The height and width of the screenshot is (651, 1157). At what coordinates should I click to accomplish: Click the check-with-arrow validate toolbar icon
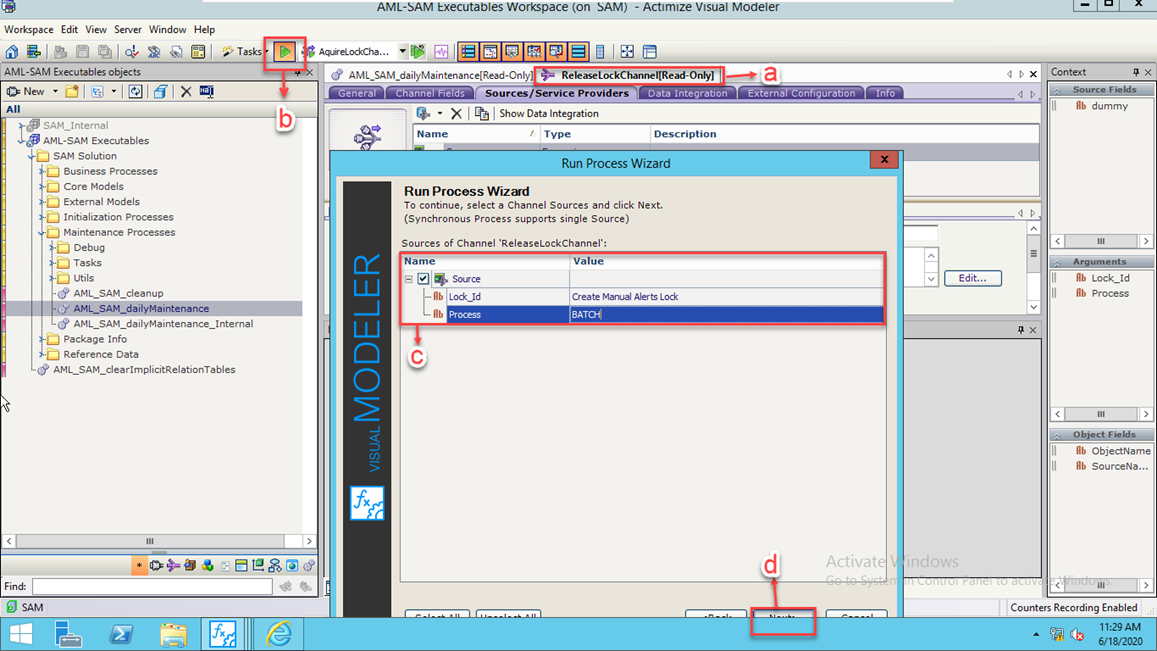(x=131, y=52)
